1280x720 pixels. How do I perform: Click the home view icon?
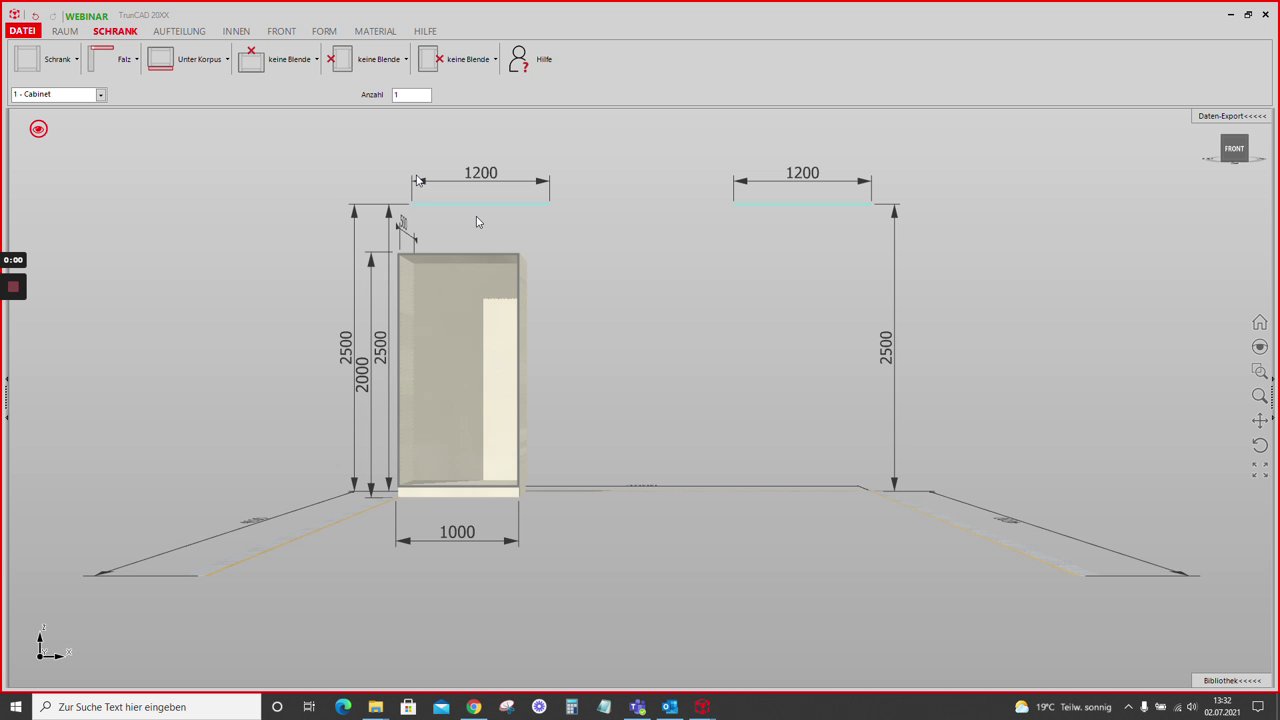point(1259,322)
